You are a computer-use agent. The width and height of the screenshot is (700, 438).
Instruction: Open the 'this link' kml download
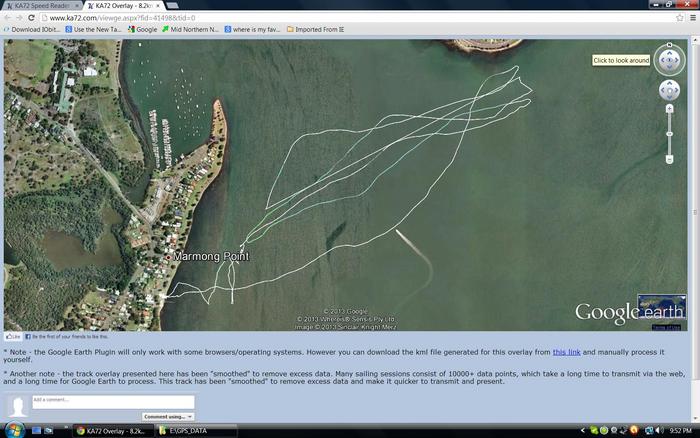click(566, 352)
